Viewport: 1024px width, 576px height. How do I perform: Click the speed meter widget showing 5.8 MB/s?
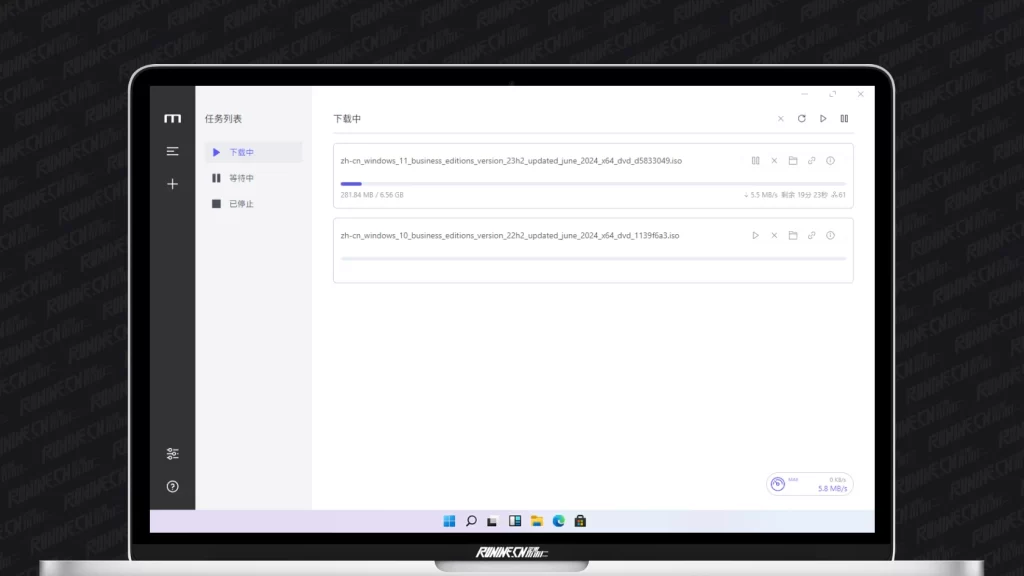tap(809, 484)
